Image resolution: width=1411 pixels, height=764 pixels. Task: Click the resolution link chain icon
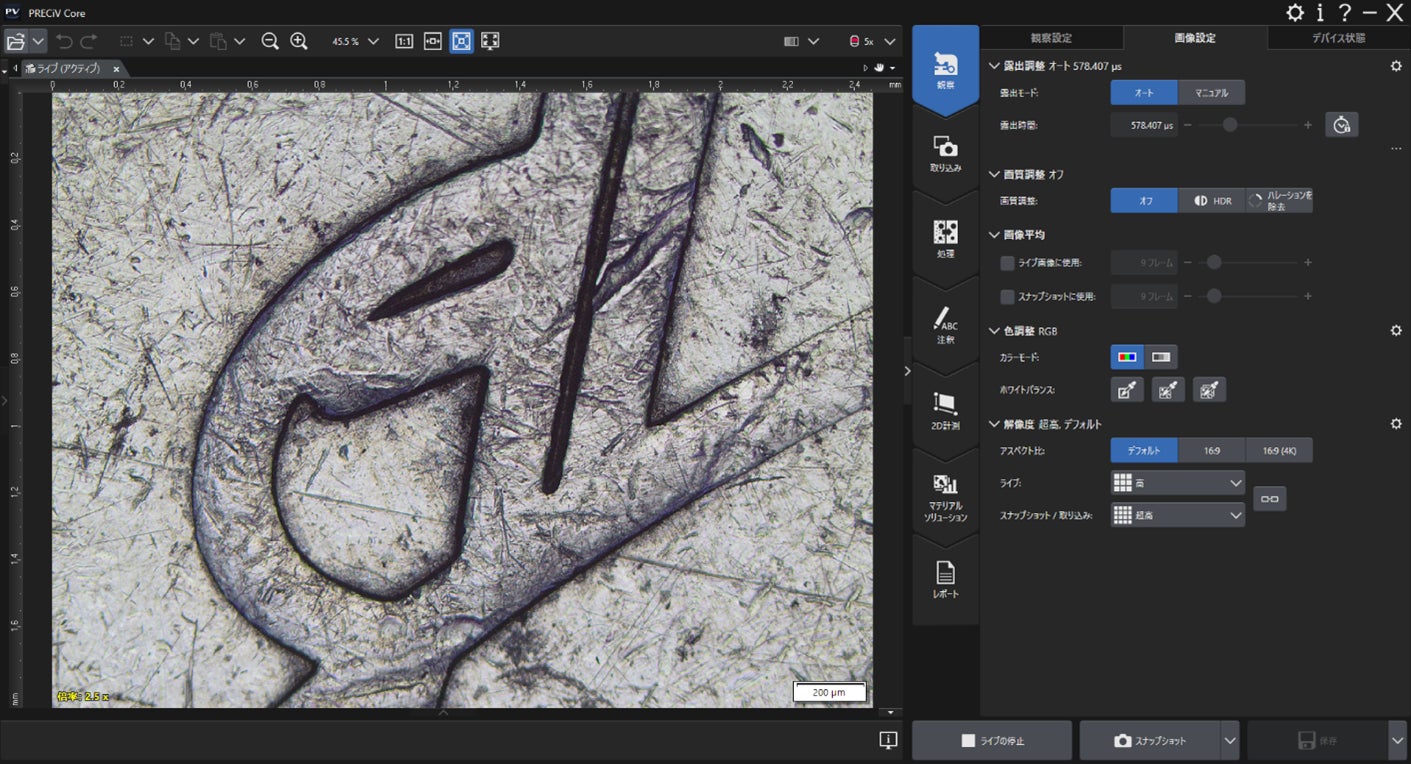tap(1269, 498)
